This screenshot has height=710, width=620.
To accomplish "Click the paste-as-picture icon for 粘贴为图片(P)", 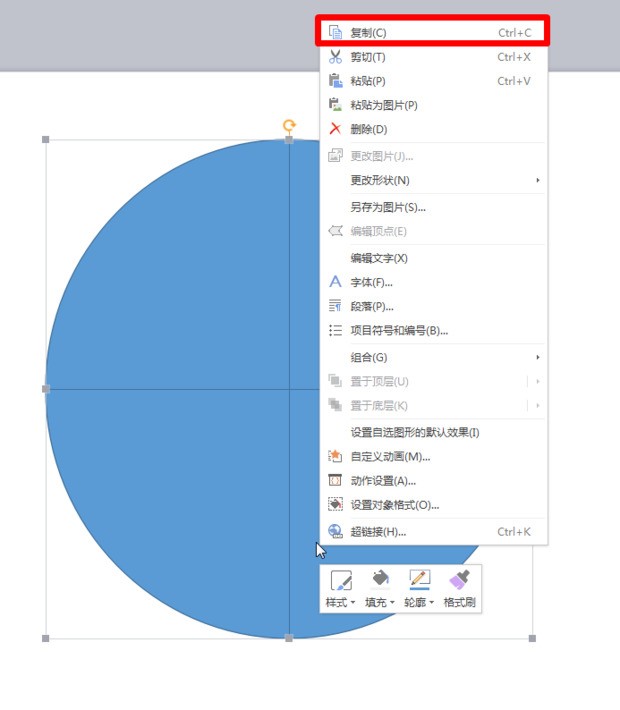I will pos(335,105).
